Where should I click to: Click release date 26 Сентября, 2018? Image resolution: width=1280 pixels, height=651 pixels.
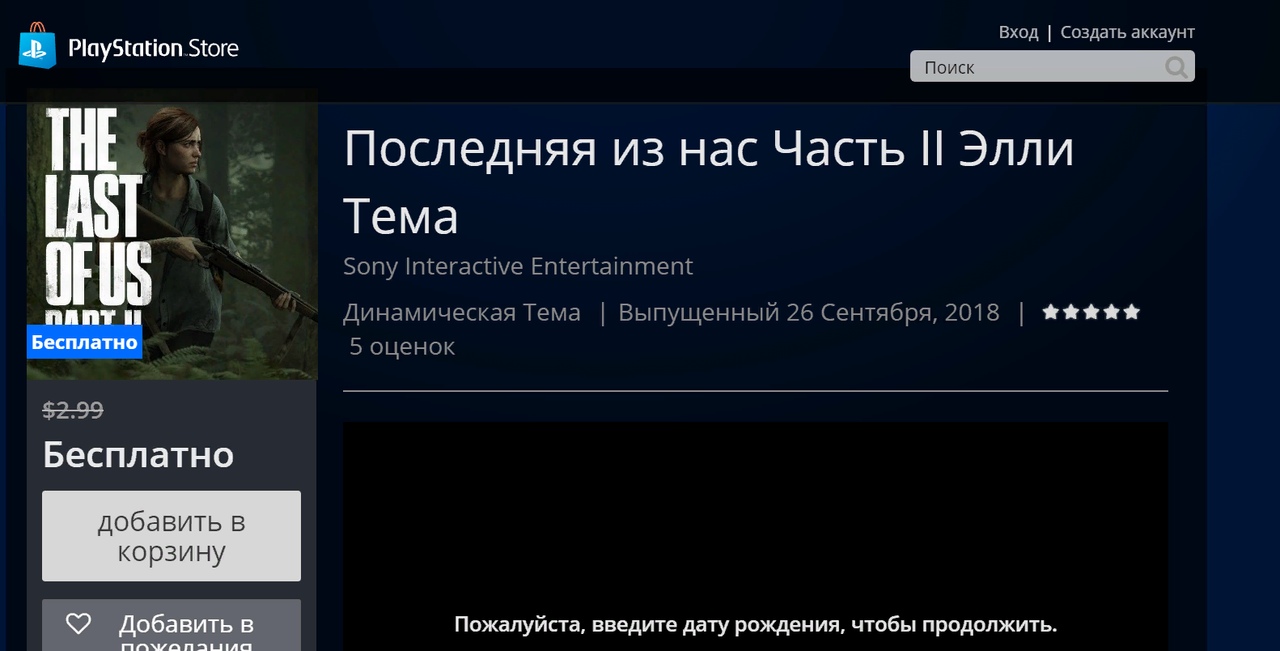[x=893, y=312]
